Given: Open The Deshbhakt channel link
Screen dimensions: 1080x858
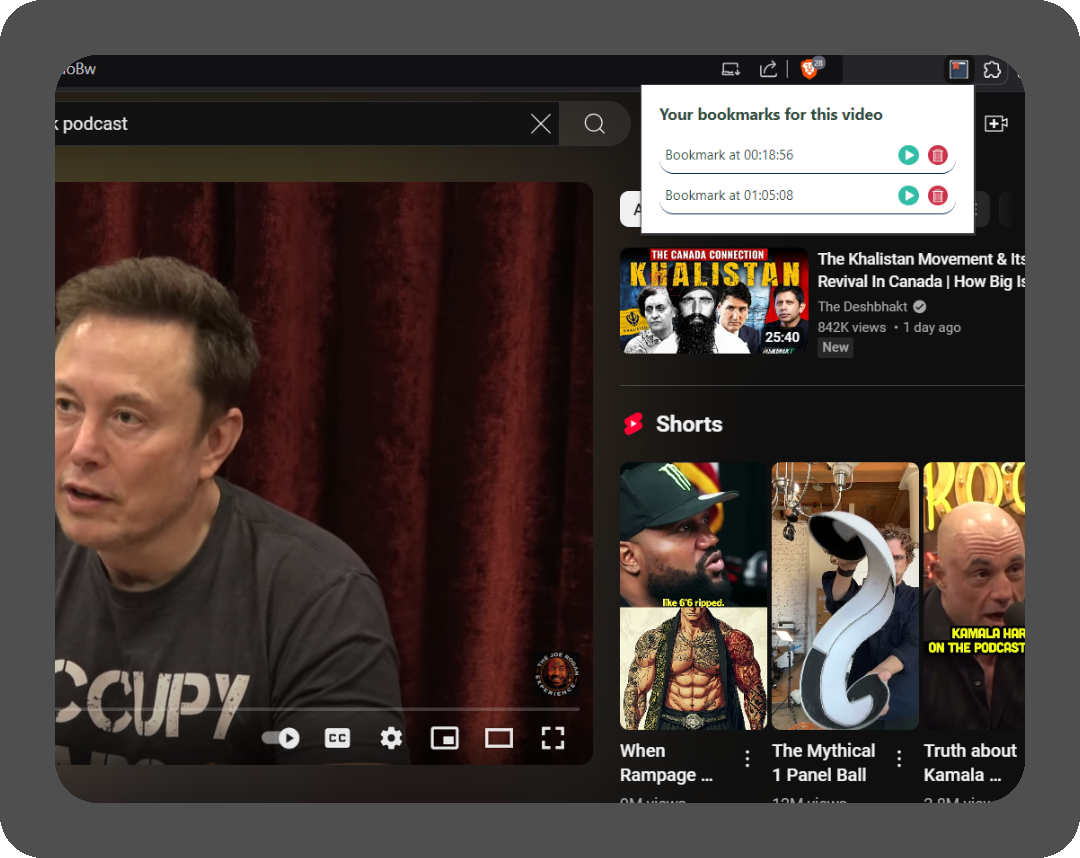Looking at the screenshot, I should 862,307.
